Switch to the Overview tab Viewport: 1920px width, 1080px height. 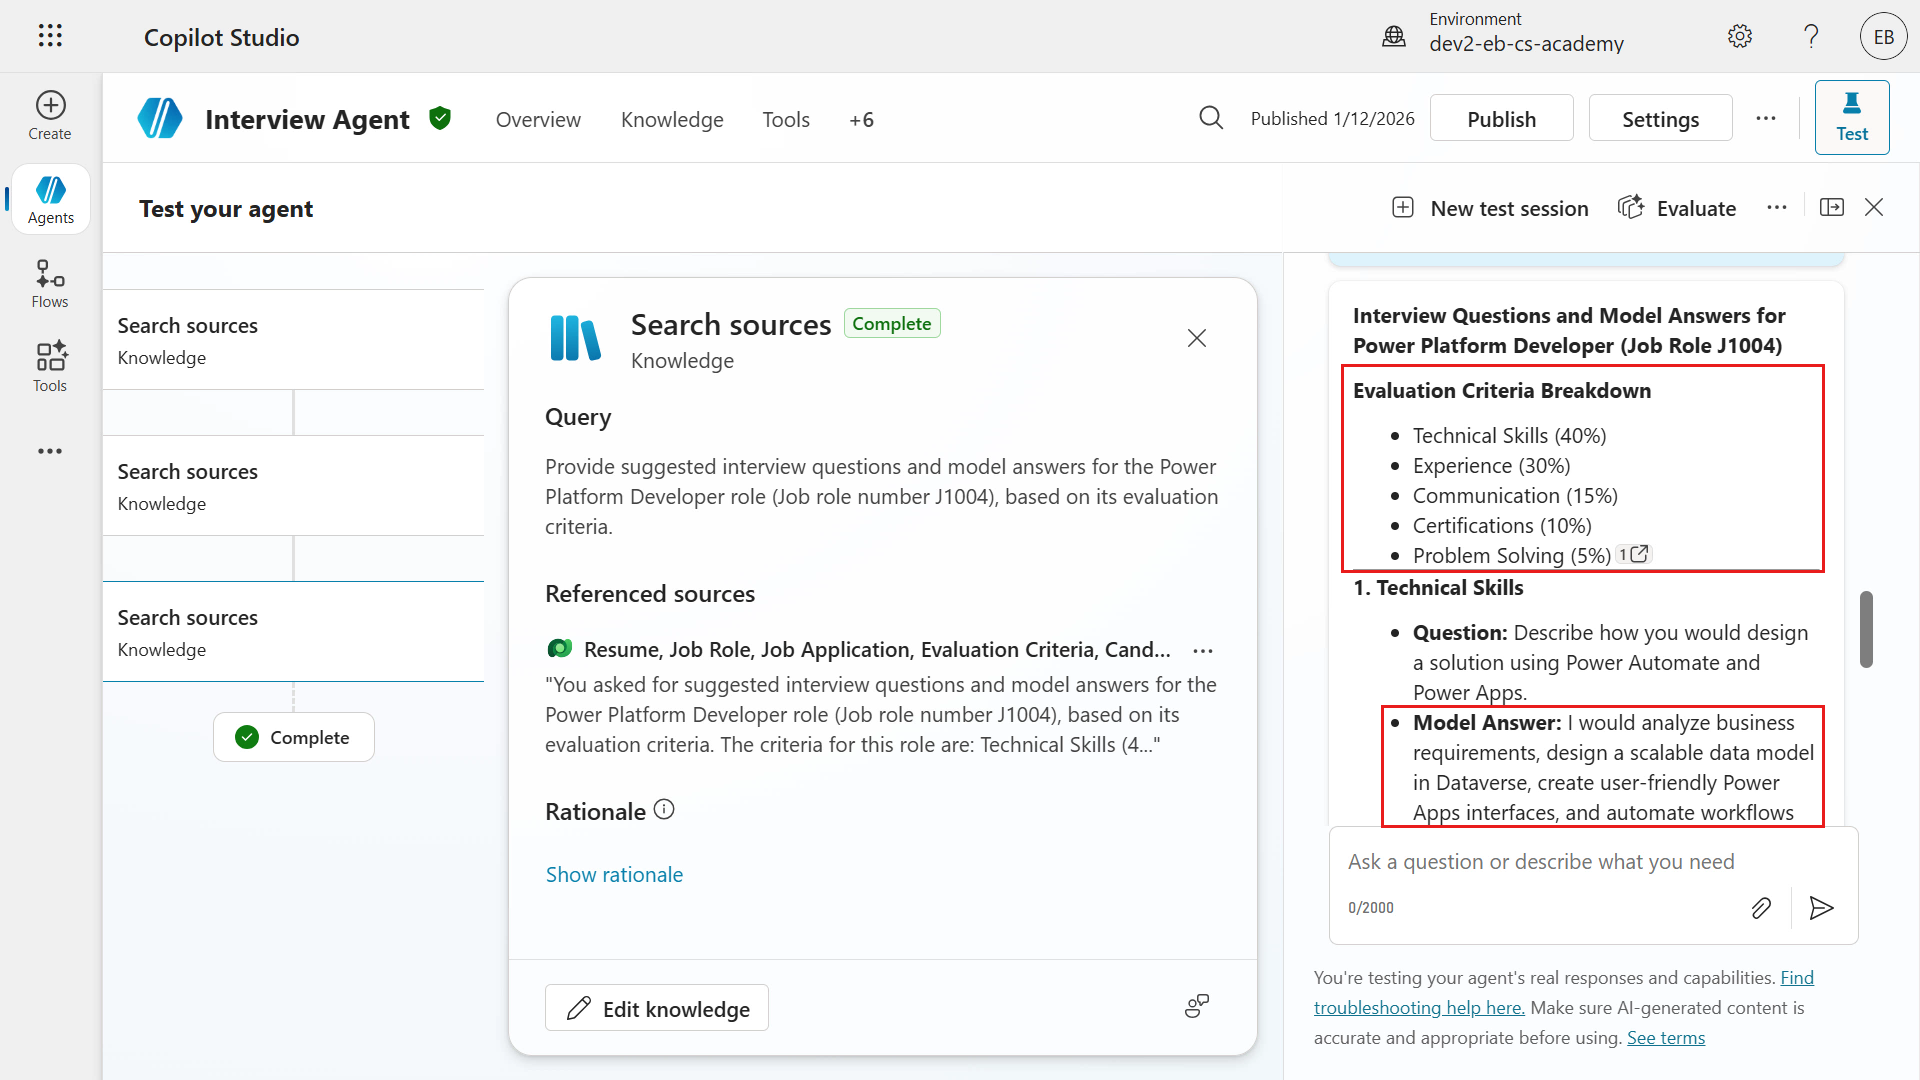point(538,120)
